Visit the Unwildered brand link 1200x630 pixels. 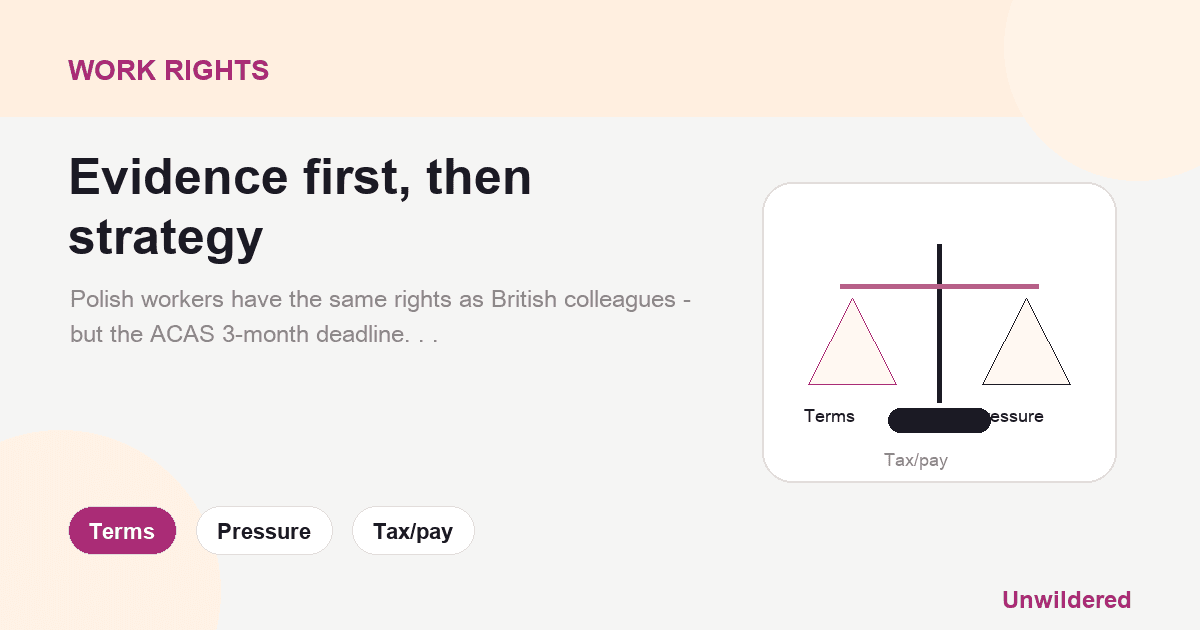pyautogui.click(x=1066, y=600)
